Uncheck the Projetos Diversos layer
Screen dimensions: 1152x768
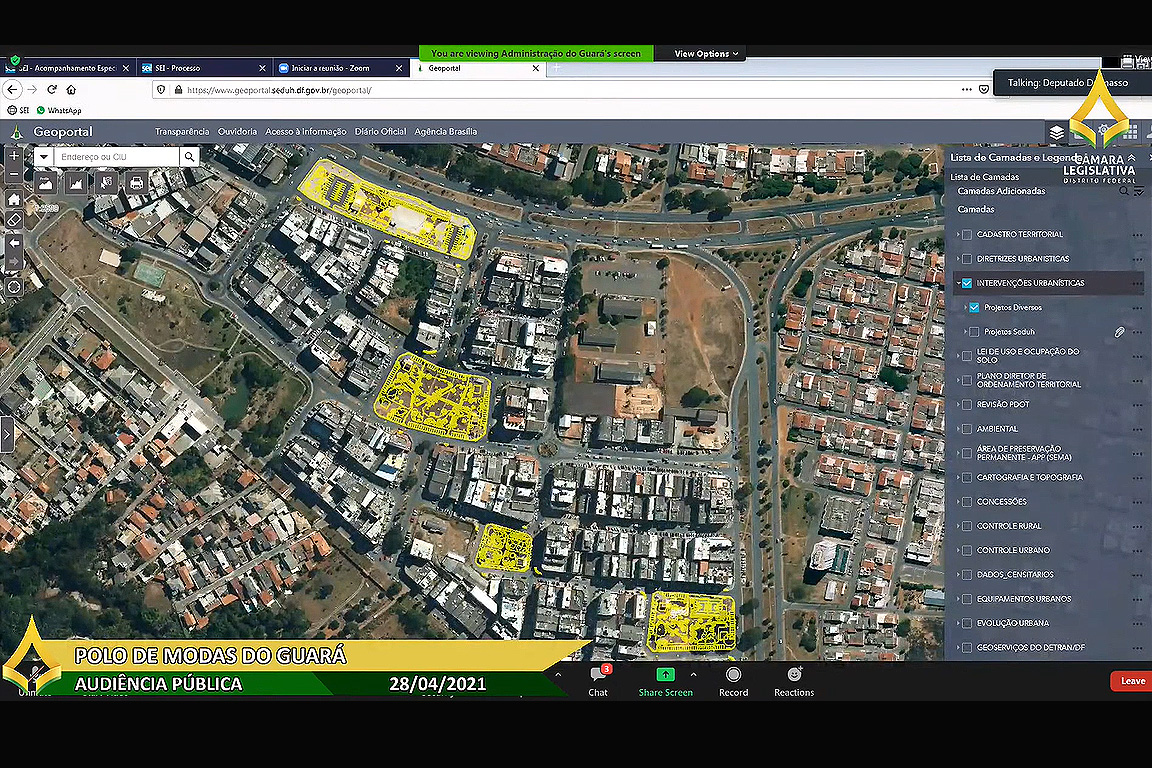[x=975, y=307]
